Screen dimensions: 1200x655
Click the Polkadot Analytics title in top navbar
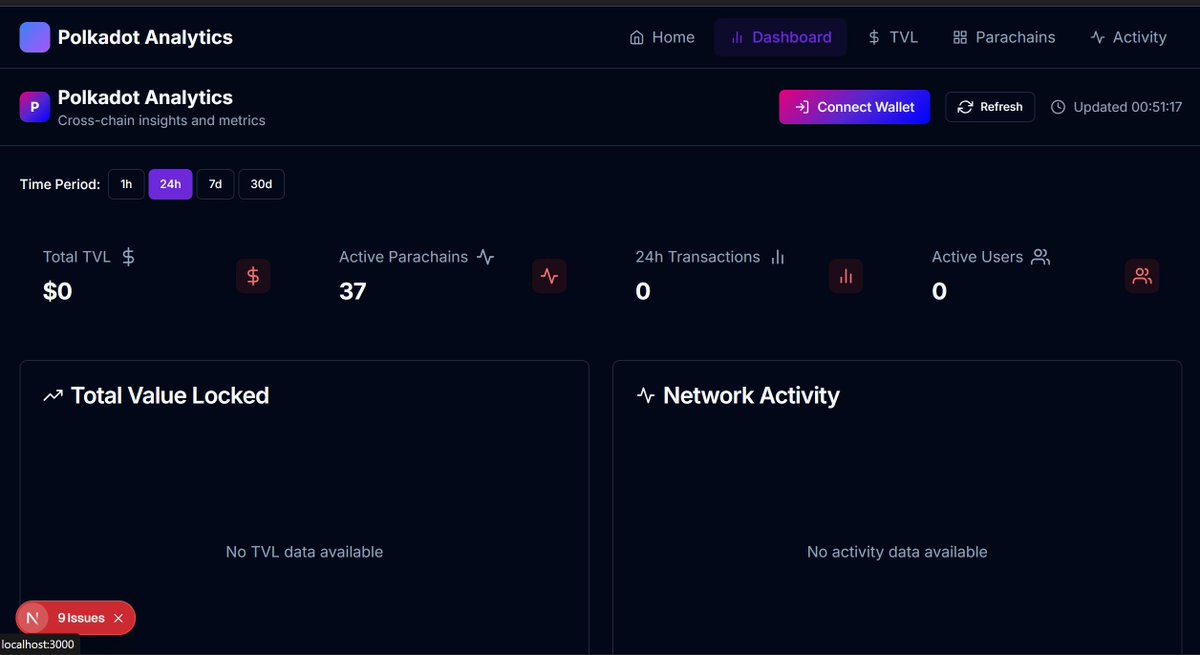145,37
